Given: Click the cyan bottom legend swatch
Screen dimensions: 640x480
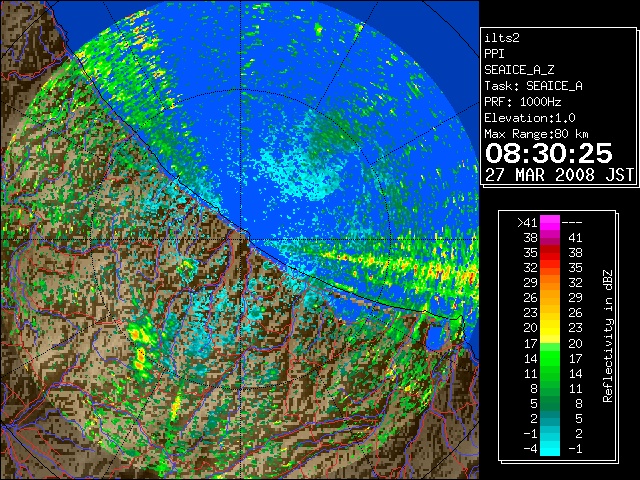Looking at the screenshot, I should pyautogui.click(x=550, y=448).
